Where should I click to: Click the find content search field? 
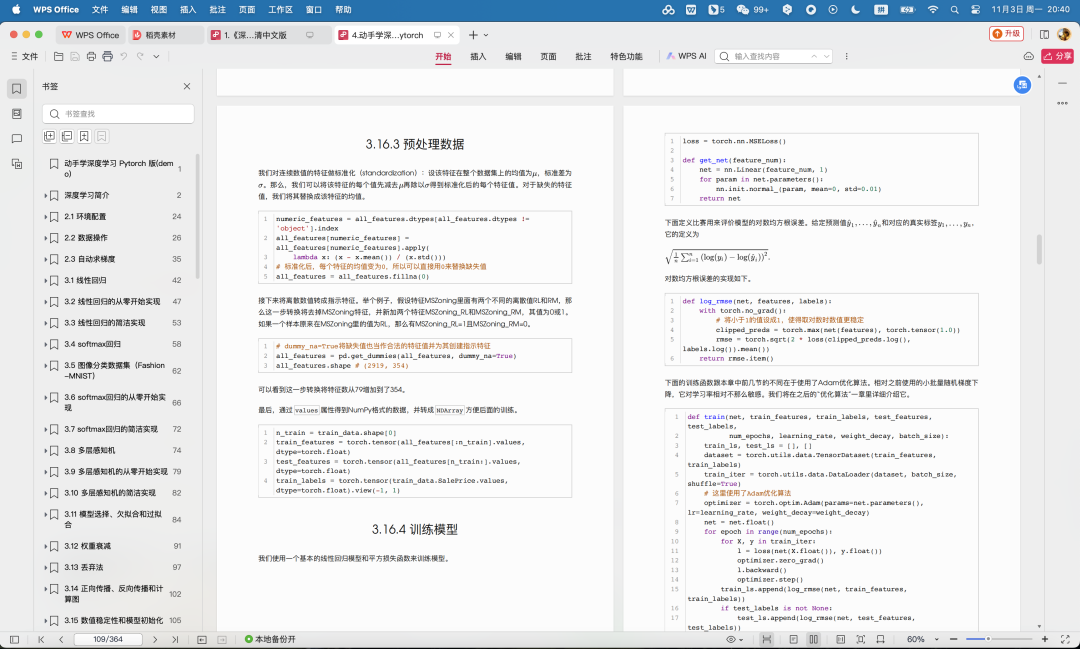click(x=773, y=56)
